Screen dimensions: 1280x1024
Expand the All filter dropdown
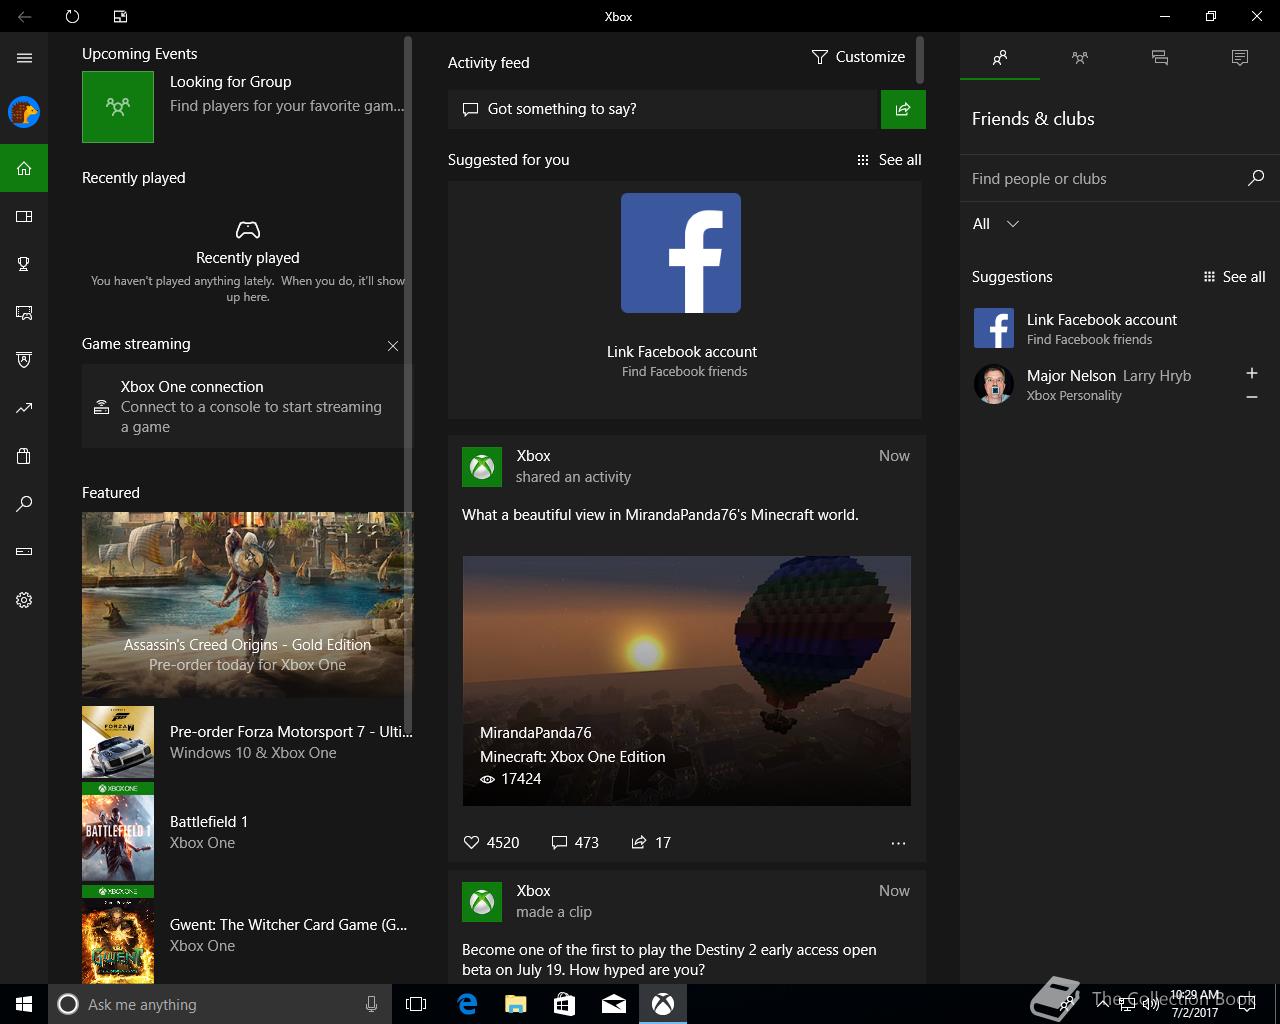pos(996,224)
